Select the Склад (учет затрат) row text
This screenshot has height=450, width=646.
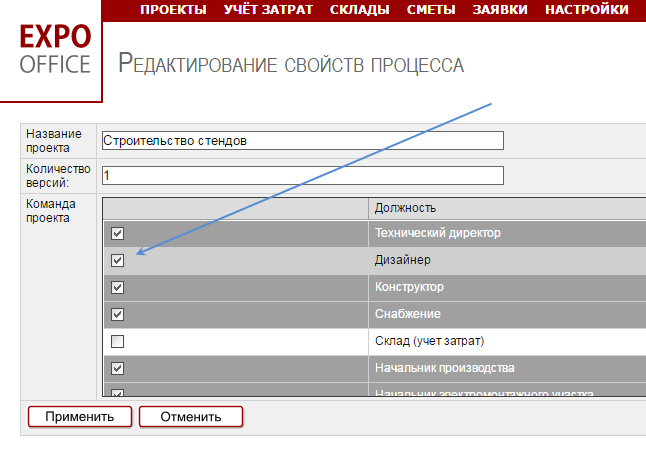pyautogui.click(x=428, y=342)
